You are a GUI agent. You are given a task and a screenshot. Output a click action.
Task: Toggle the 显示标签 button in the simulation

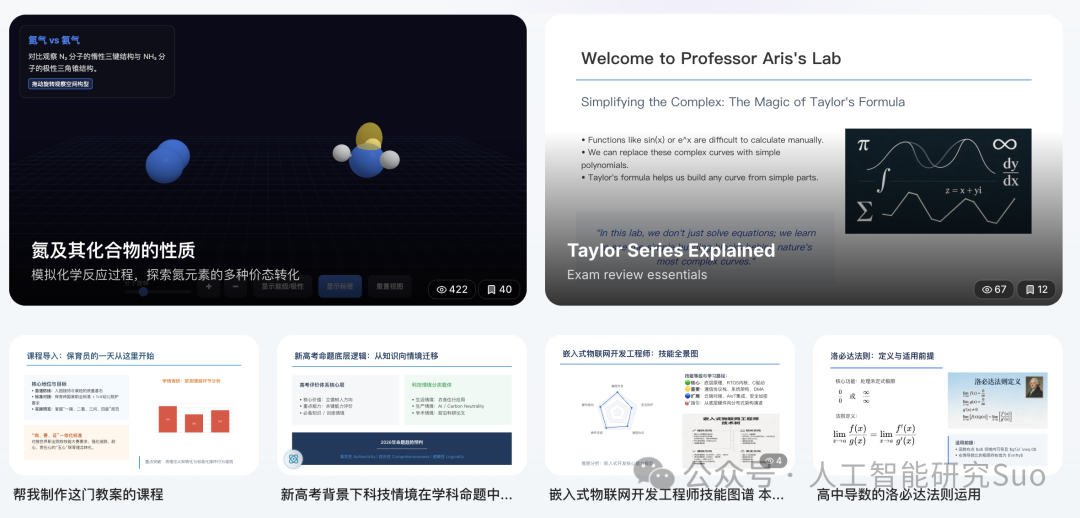(x=340, y=287)
